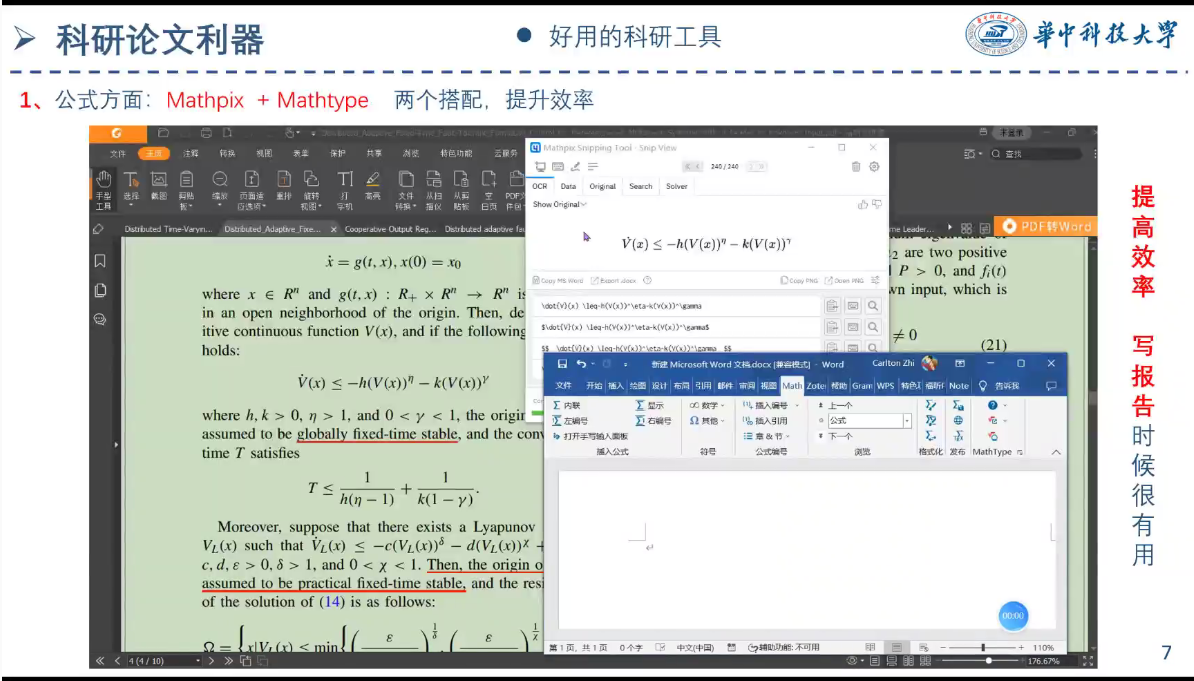
Task: Click the Mathpix trash delete icon
Action: pos(856,167)
